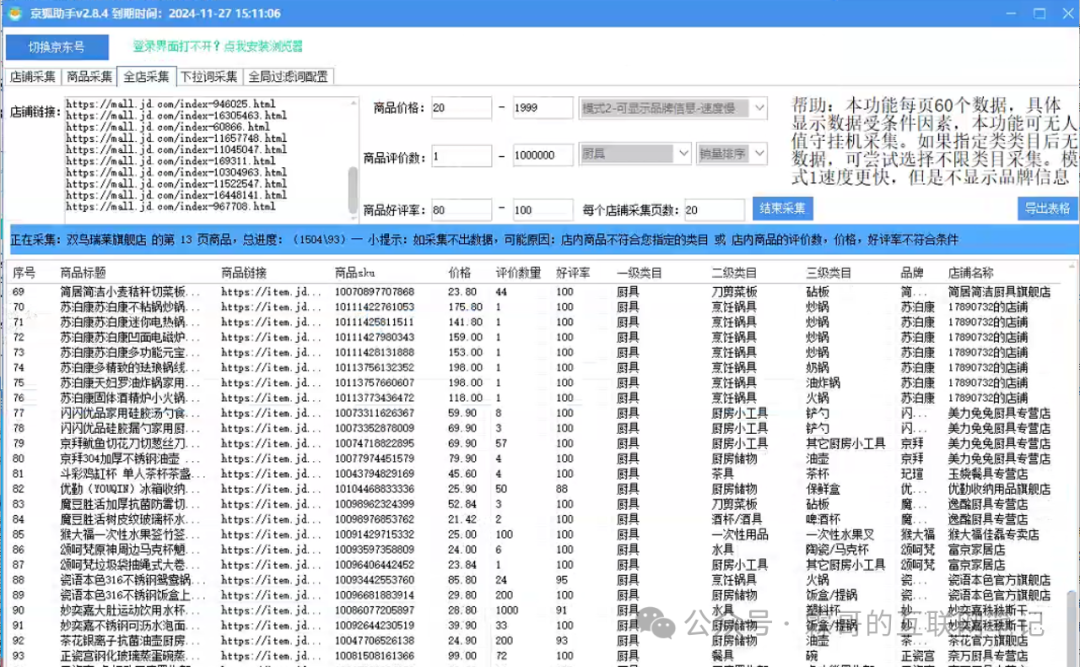Screen dimensions: 1080x667
Task: Open the 登录界面打不开 install browser link
Action: click(218, 46)
